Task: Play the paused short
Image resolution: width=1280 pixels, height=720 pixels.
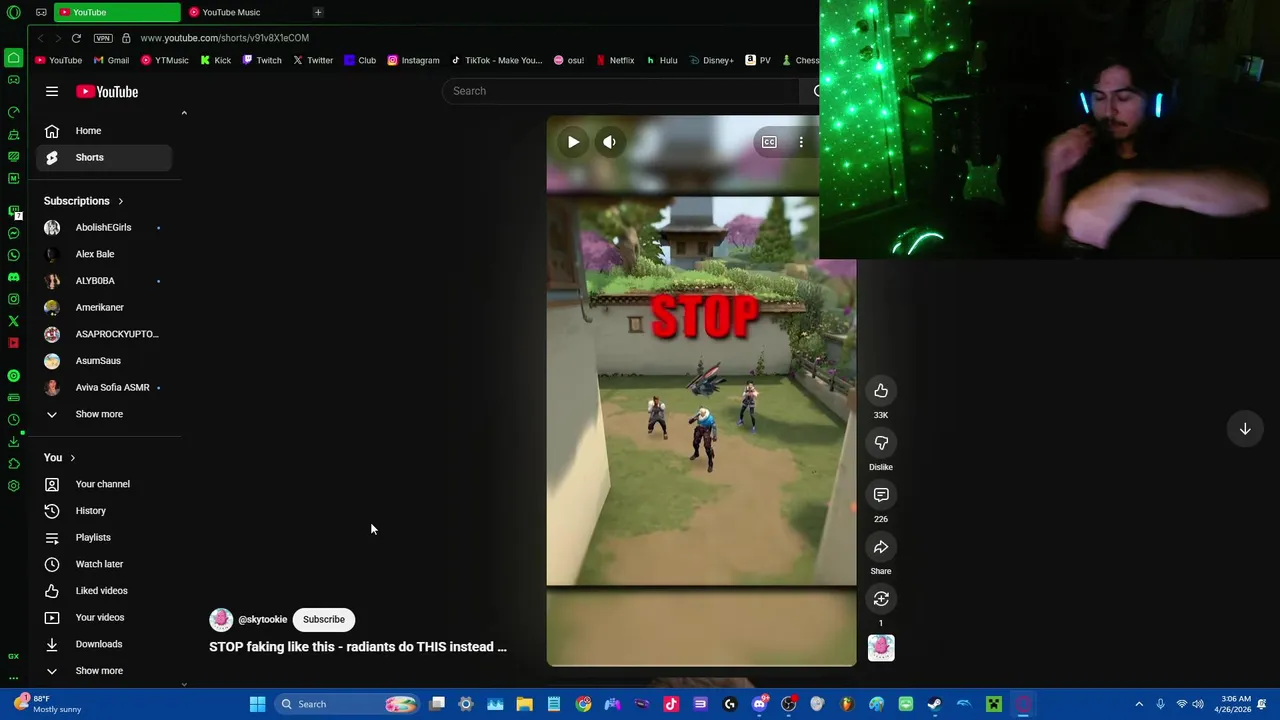Action: tap(573, 142)
